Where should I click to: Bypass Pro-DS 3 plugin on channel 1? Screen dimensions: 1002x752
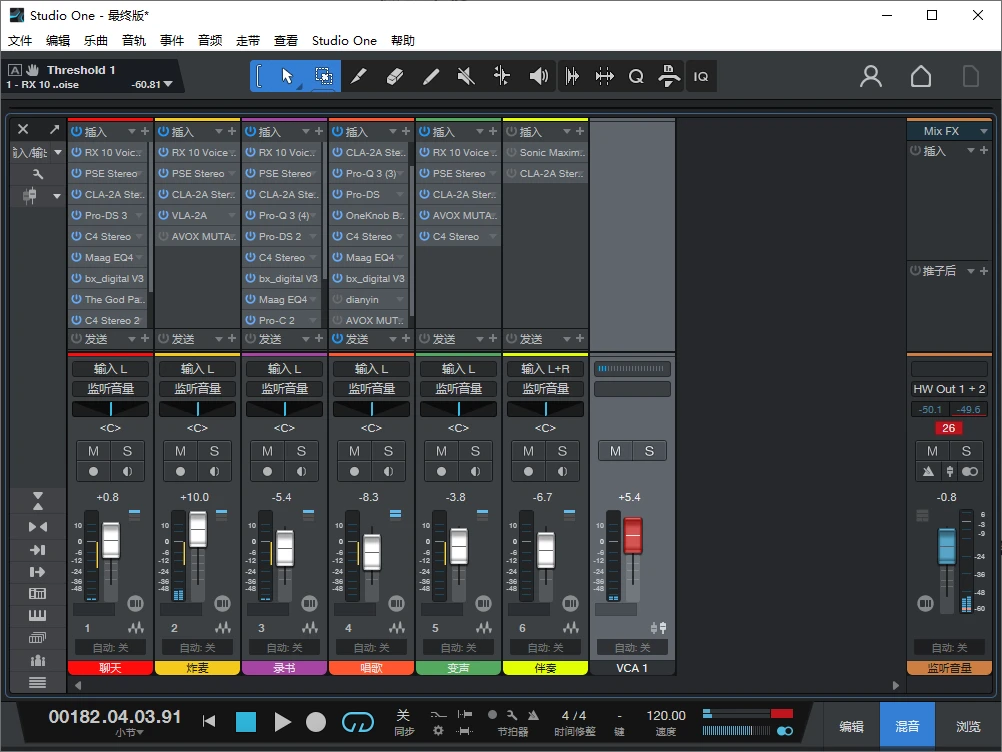pyautogui.click(x=76, y=216)
